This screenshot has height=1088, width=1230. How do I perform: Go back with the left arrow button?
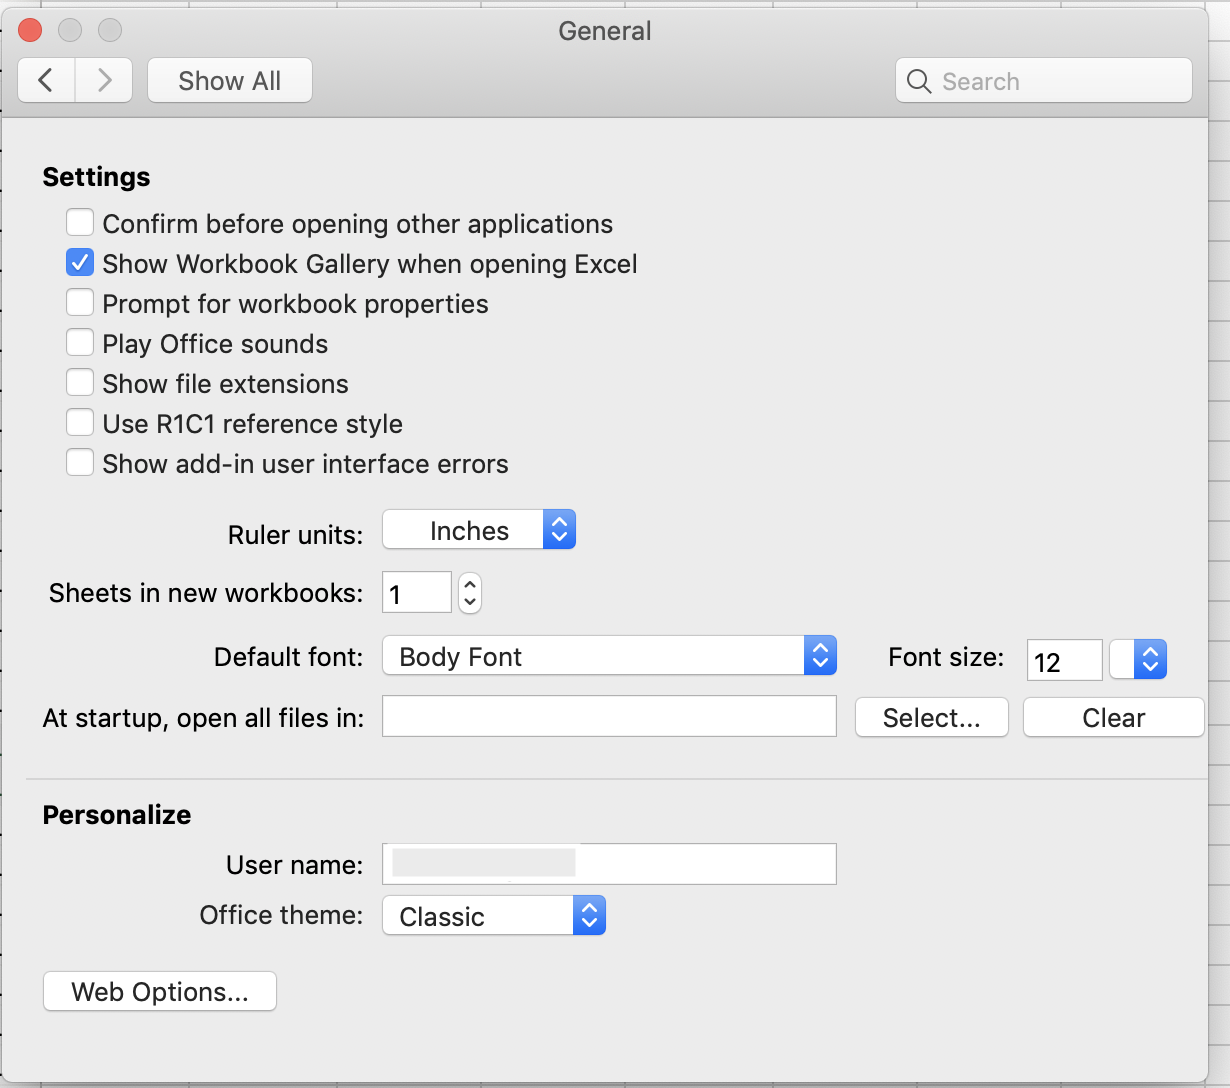[x=46, y=80]
